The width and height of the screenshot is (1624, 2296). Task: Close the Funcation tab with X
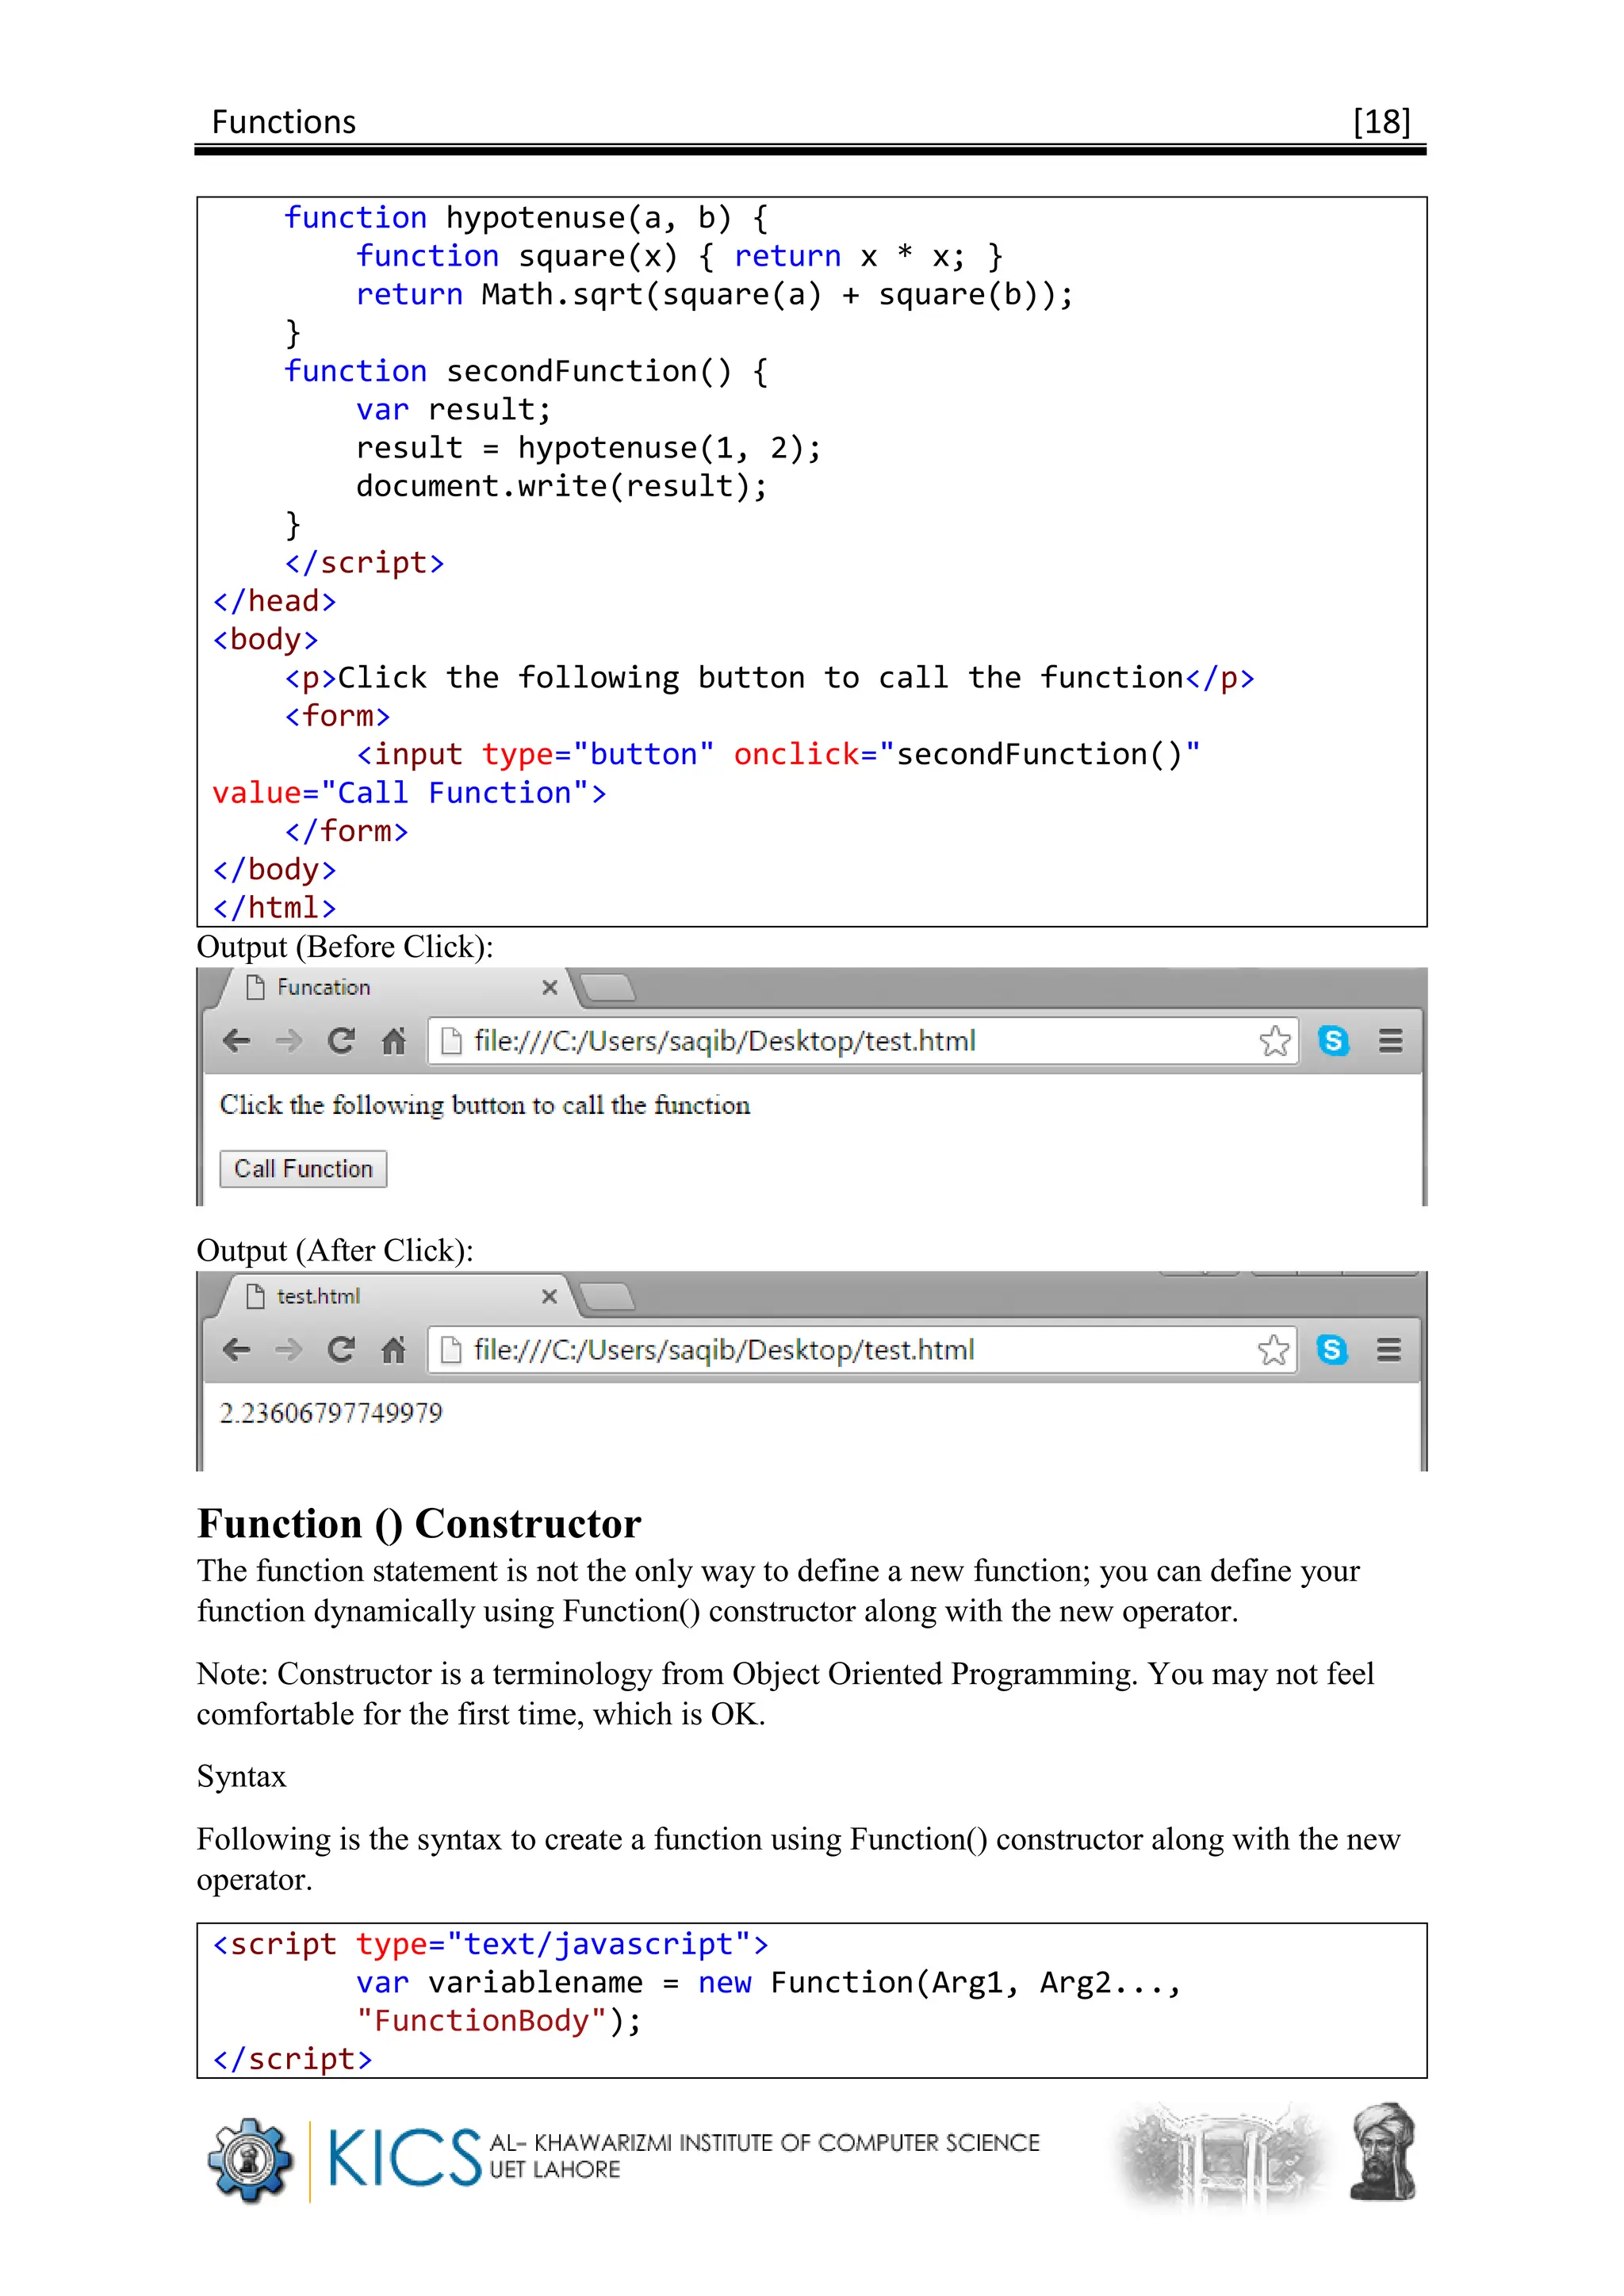click(x=549, y=988)
